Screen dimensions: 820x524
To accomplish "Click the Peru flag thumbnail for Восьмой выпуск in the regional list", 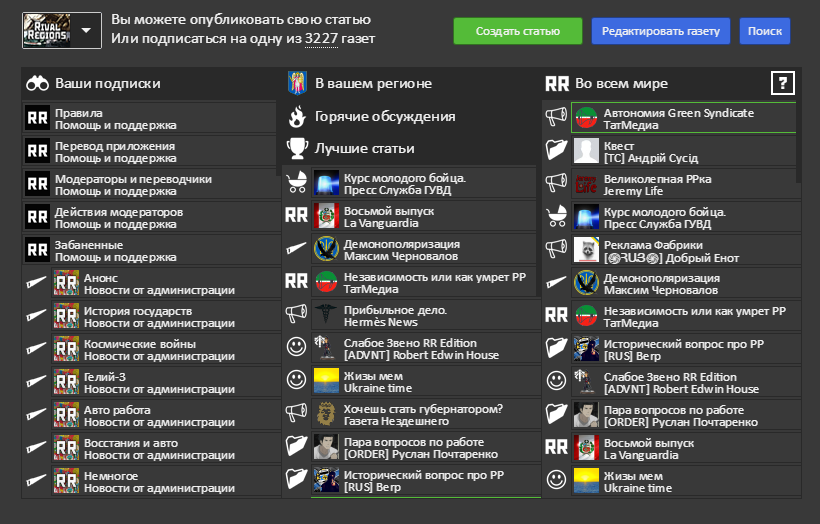I will 326,217.
